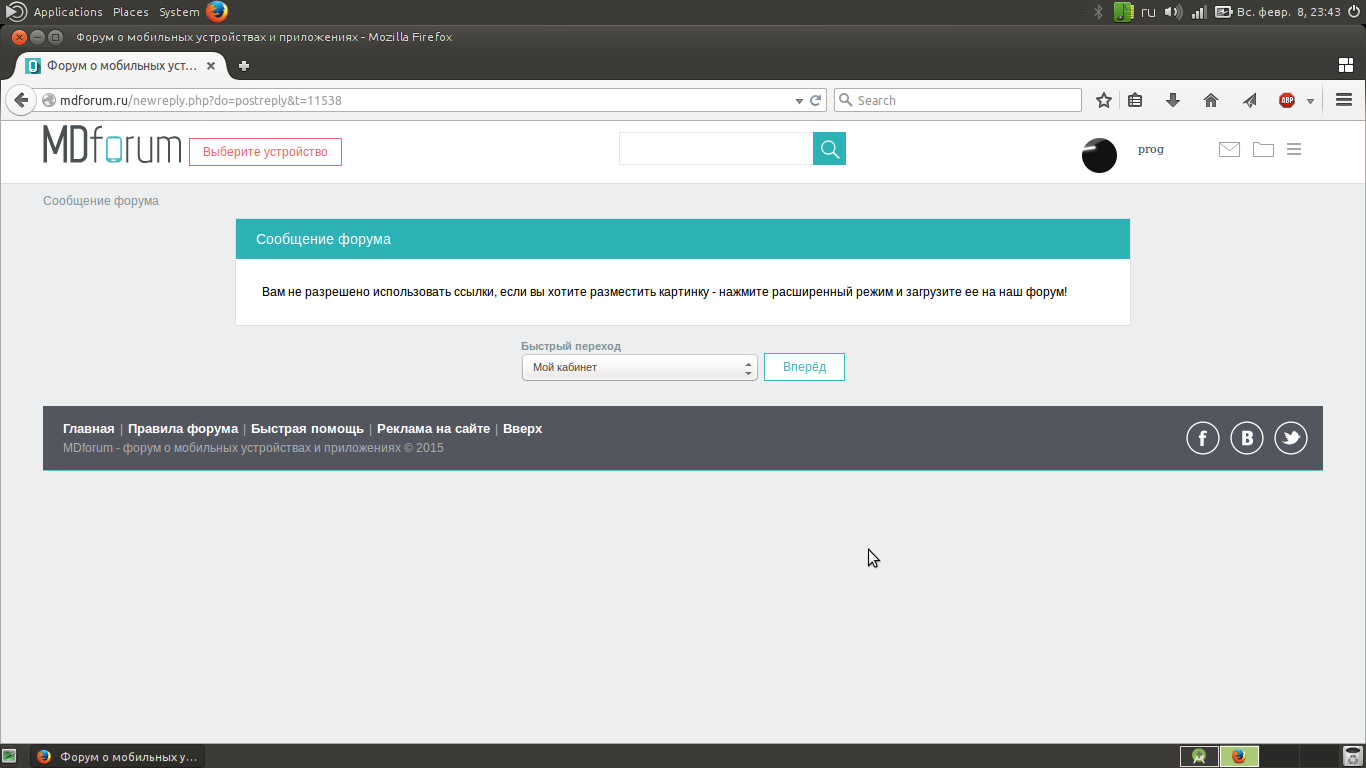Click the 'Выберите устройство' button
The width and height of the screenshot is (1366, 768).
tap(265, 152)
